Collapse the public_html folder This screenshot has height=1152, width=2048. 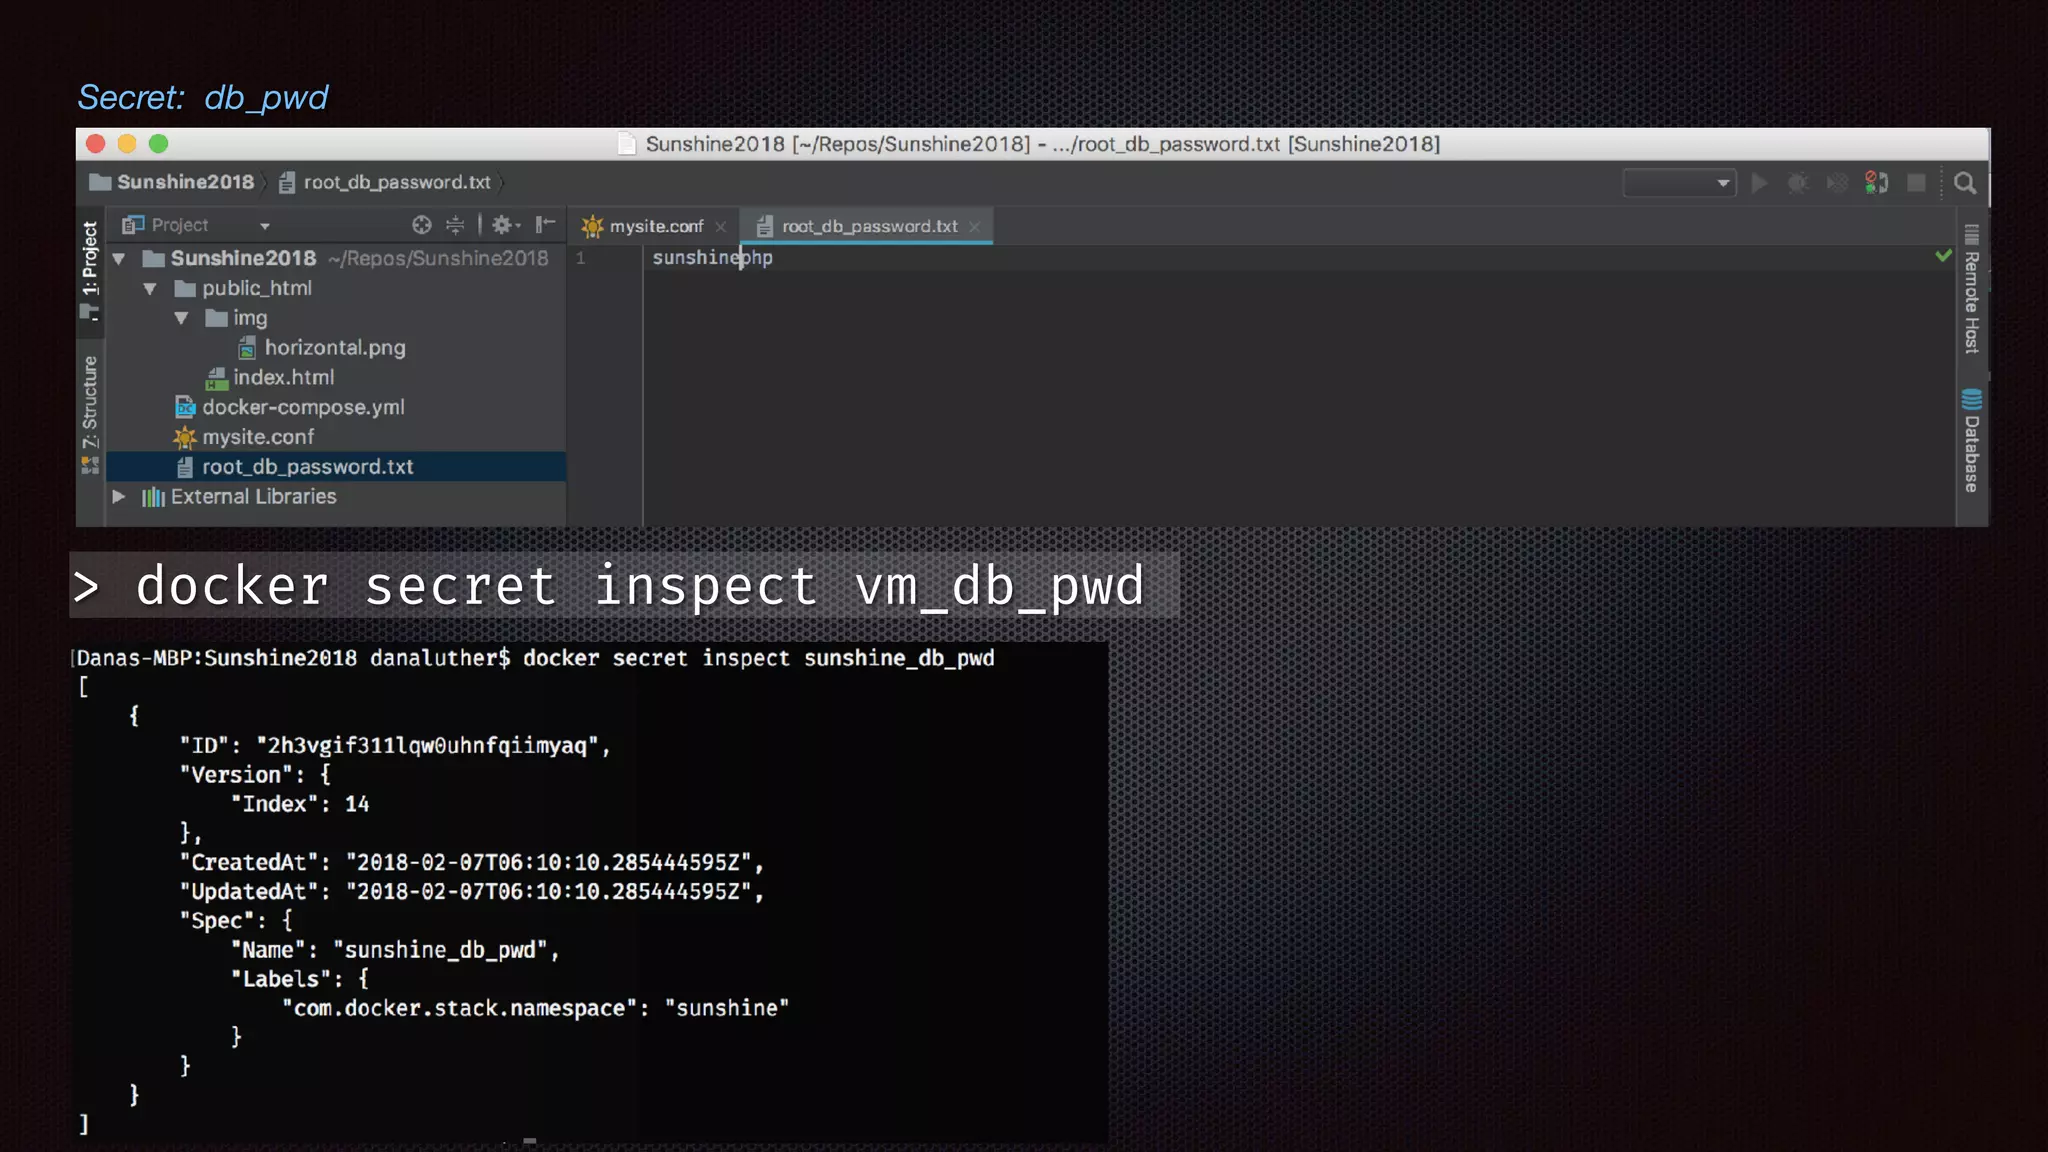[150, 289]
